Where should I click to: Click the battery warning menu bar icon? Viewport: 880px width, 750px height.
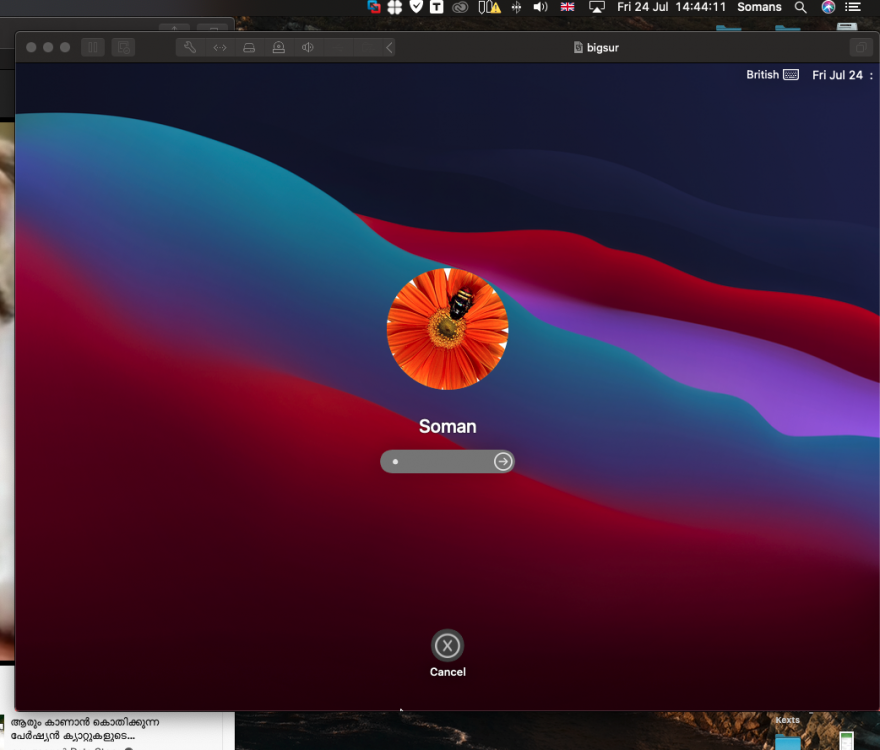(x=489, y=7)
